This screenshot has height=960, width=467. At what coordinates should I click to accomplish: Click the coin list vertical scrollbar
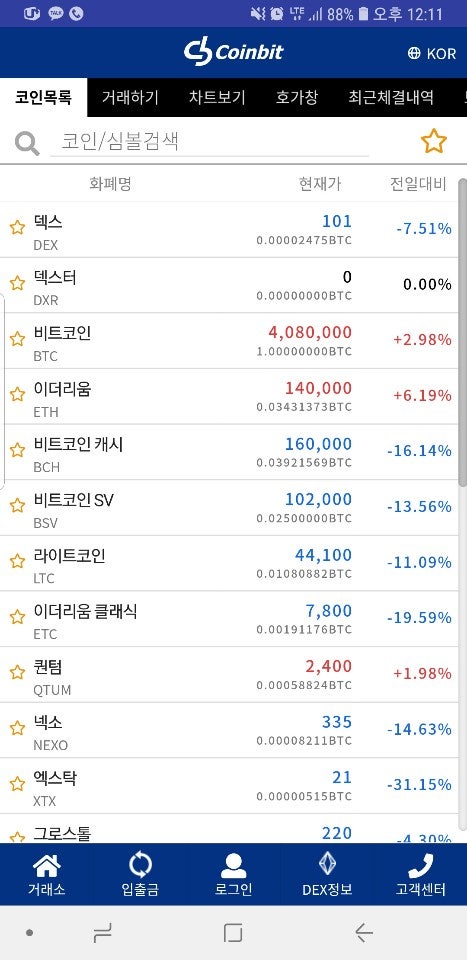pyautogui.click(x=463, y=332)
